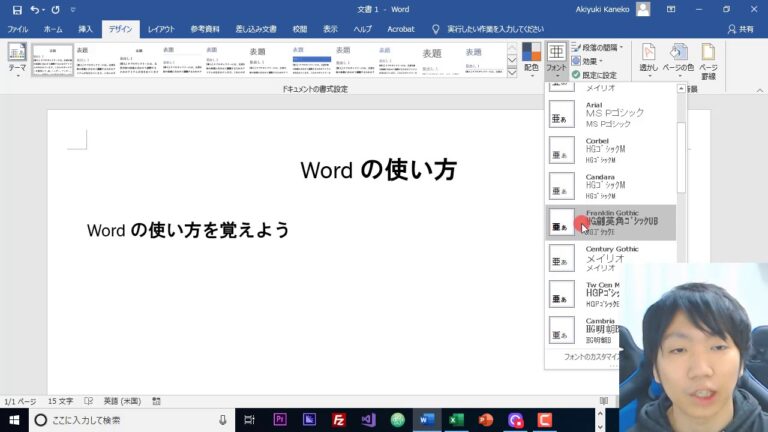Screen dimensions: 768x432
Task: Click the 1/1 ページ page count status
Action: click(x=20, y=401)
